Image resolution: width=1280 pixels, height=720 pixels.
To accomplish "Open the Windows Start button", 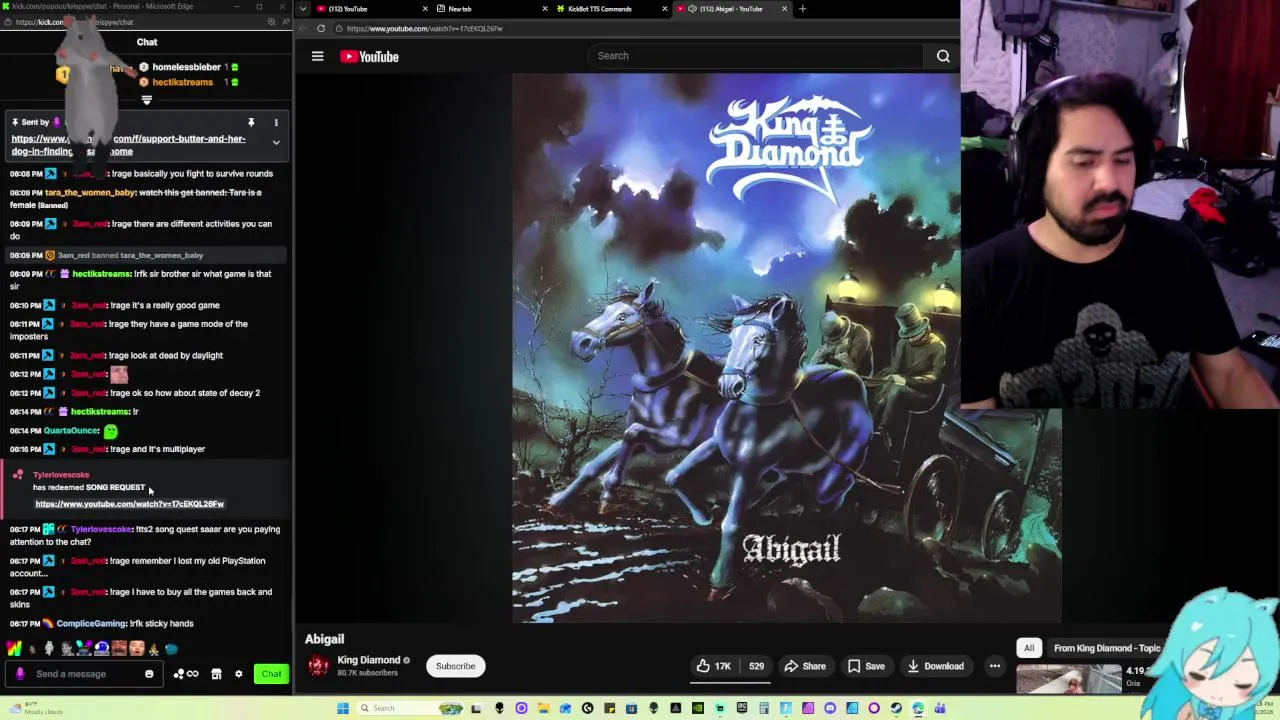I will point(343,708).
